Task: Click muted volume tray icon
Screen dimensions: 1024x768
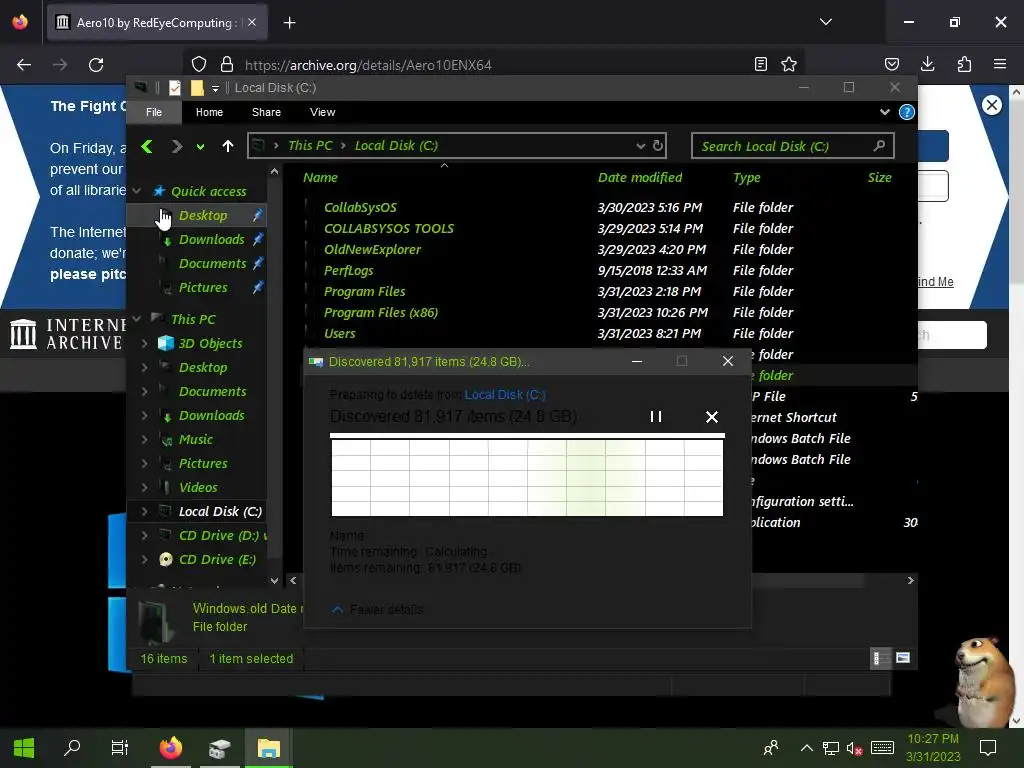Action: tap(854, 748)
